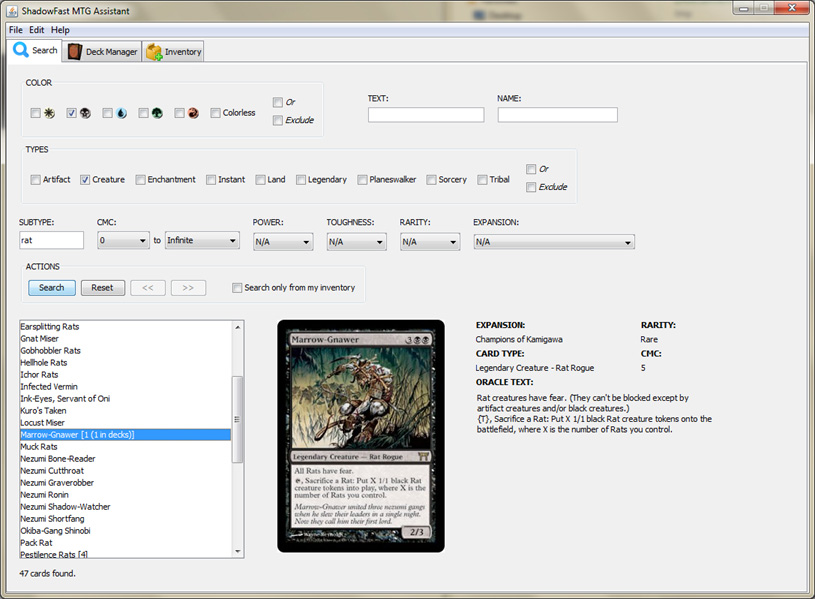The image size is (815, 599).
Task: Check the Or option under TYPES
Action: (x=531, y=169)
